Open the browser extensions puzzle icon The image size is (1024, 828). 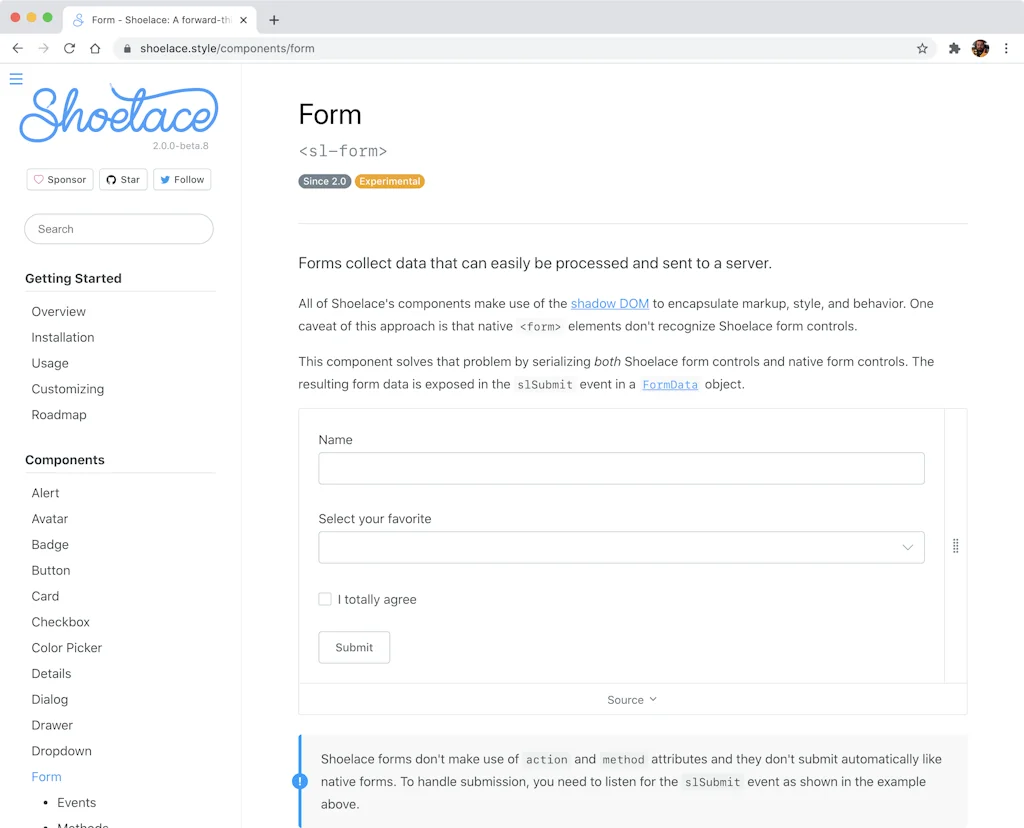pyautogui.click(x=954, y=47)
